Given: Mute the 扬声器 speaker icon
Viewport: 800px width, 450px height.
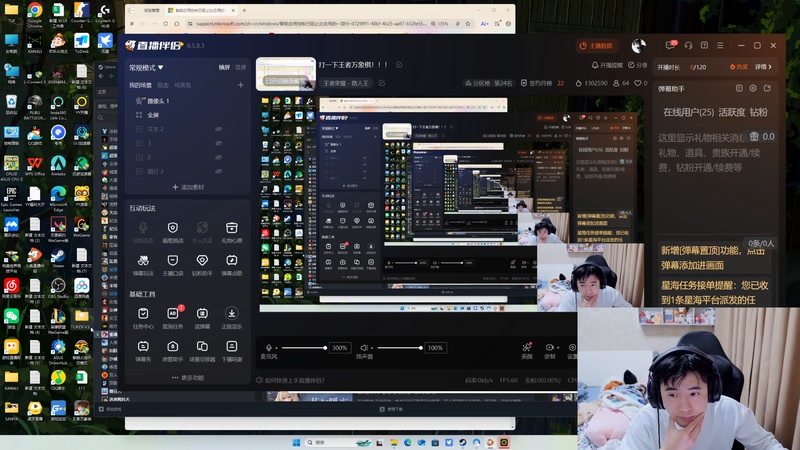Looking at the screenshot, I should [364, 347].
